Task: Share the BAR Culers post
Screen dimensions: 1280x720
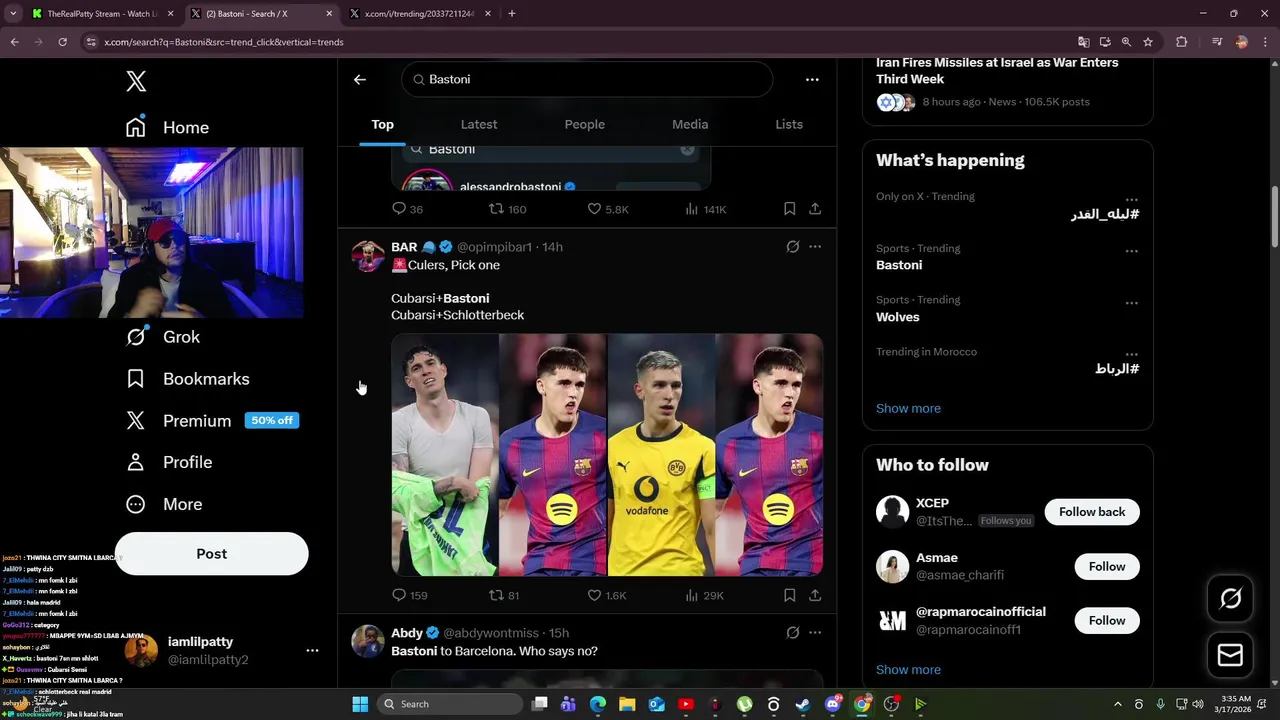Action: [815, 595]
